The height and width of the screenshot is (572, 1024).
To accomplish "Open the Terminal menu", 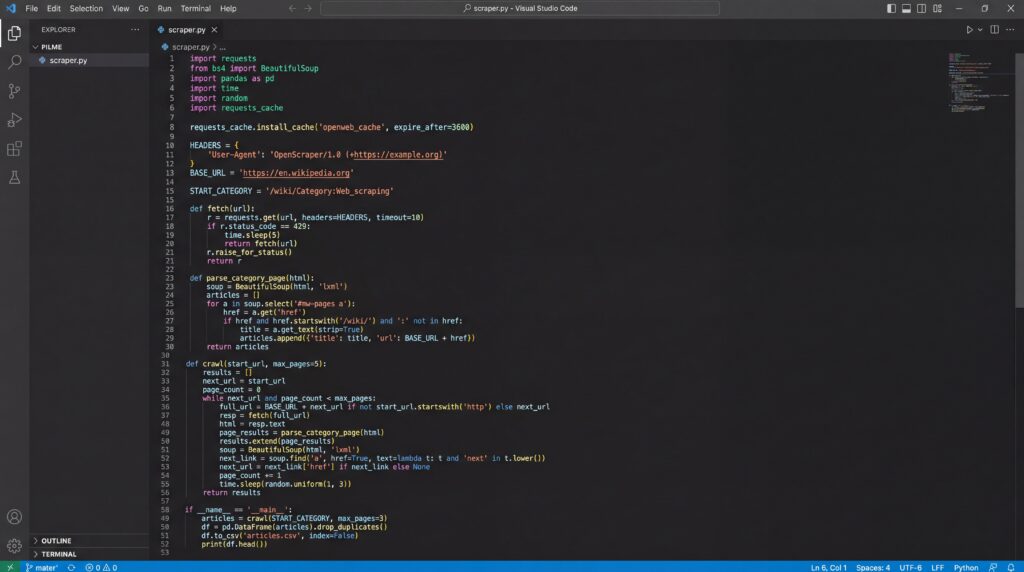I will 195,8.
